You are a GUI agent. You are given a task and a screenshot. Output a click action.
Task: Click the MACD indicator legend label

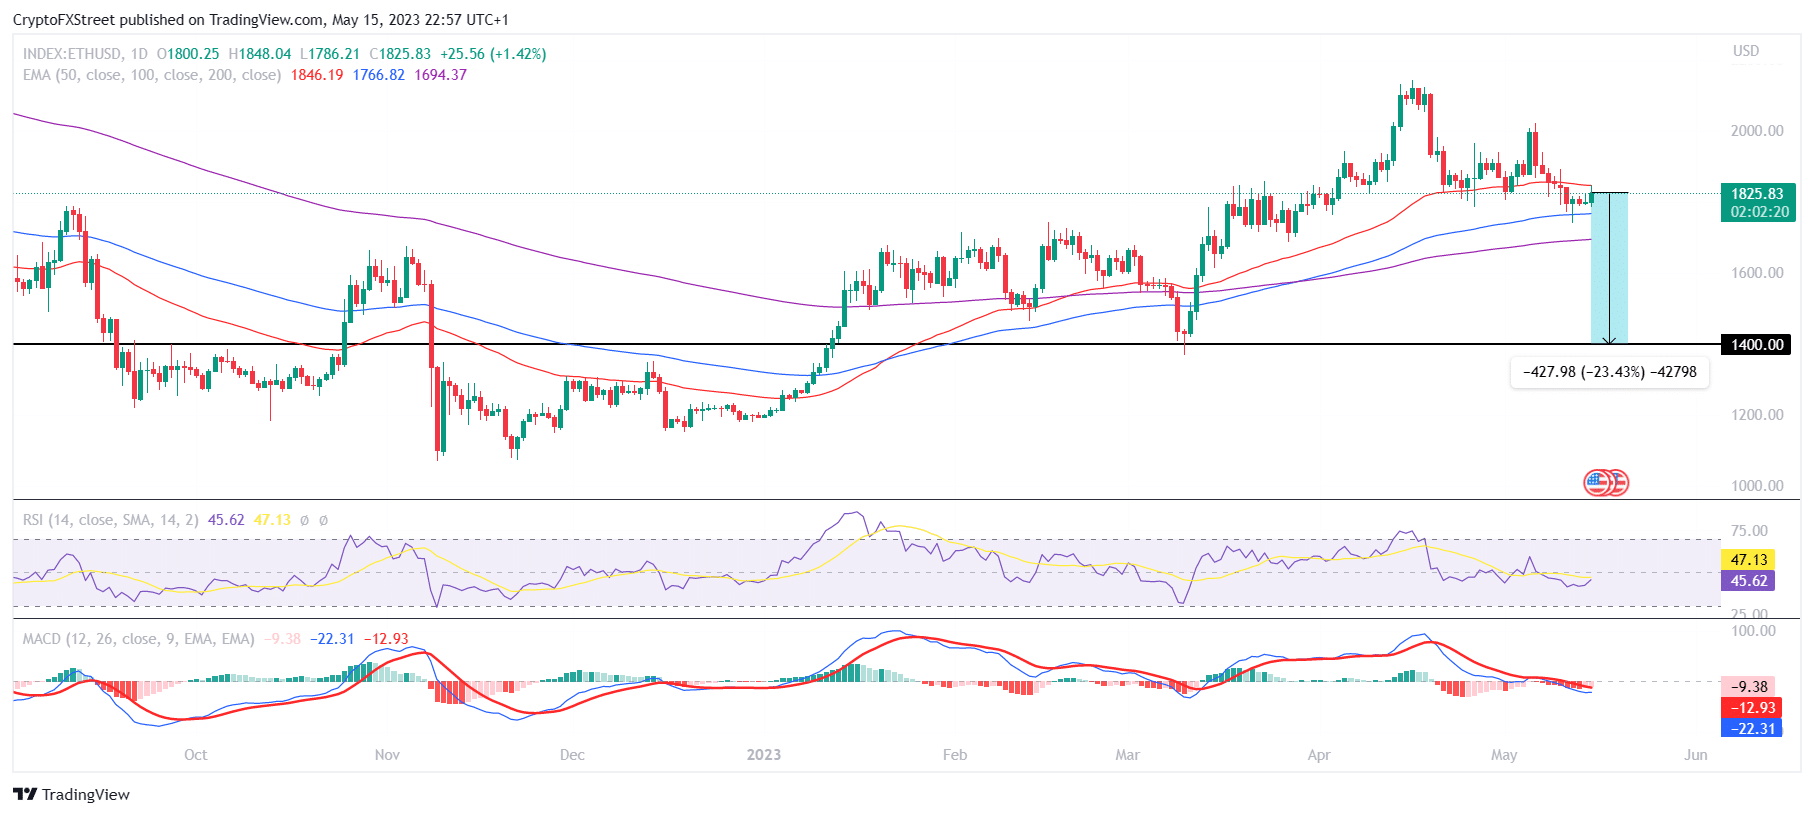138,639
